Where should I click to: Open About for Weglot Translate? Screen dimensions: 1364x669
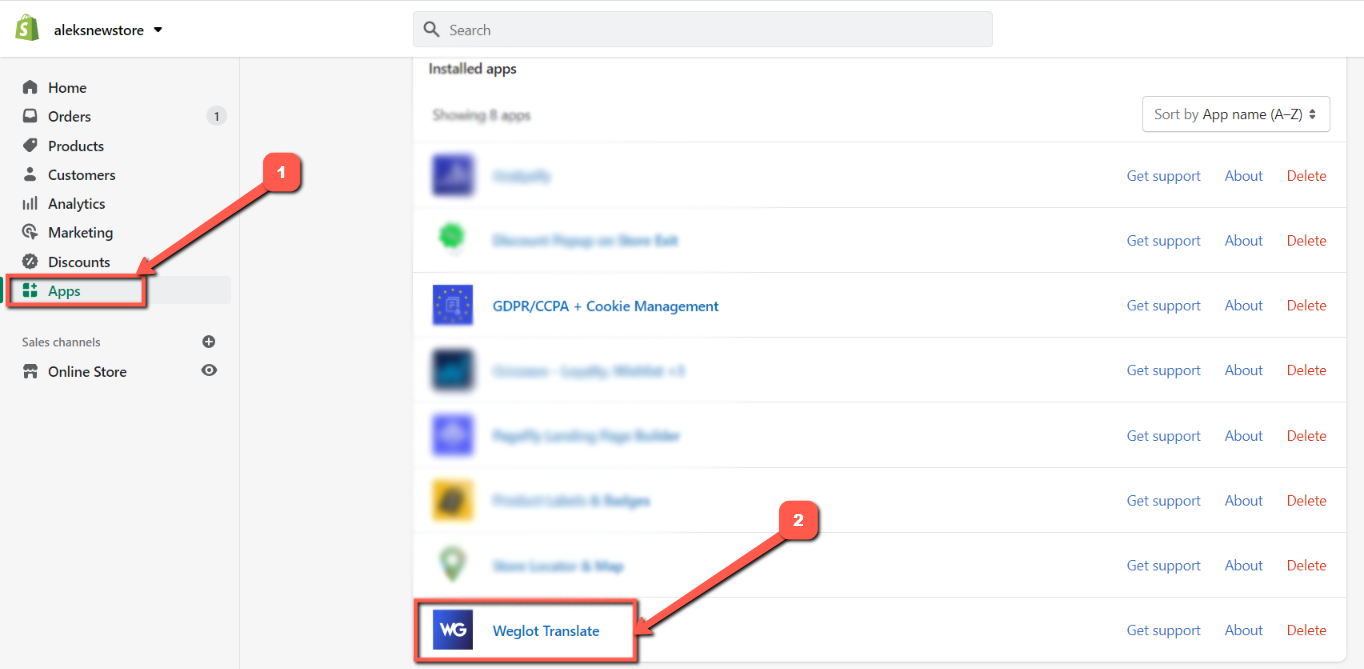tap(1244, 630)
